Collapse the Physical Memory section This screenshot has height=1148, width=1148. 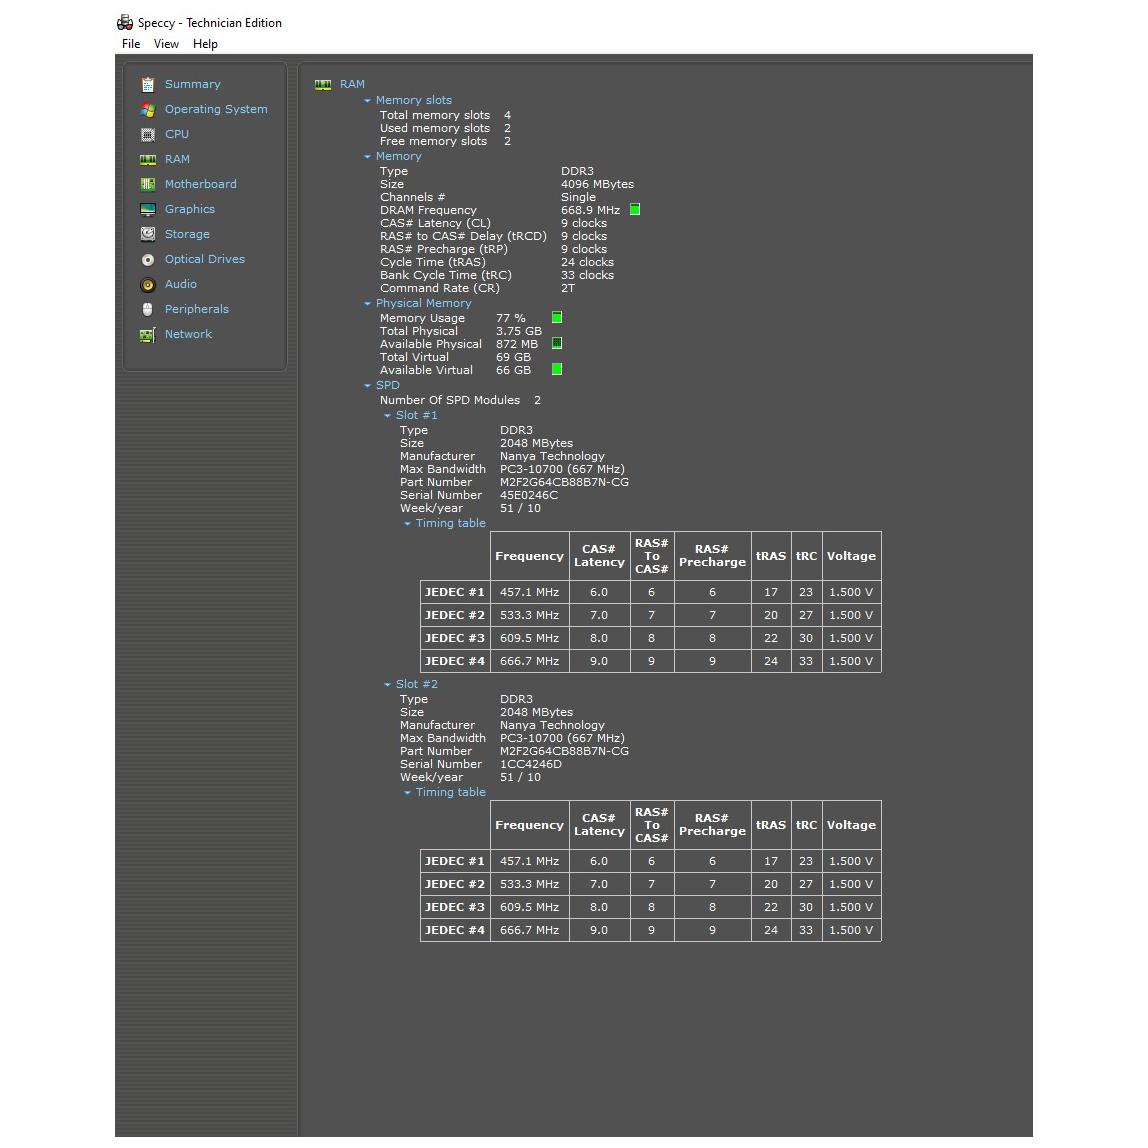point(367,304)
